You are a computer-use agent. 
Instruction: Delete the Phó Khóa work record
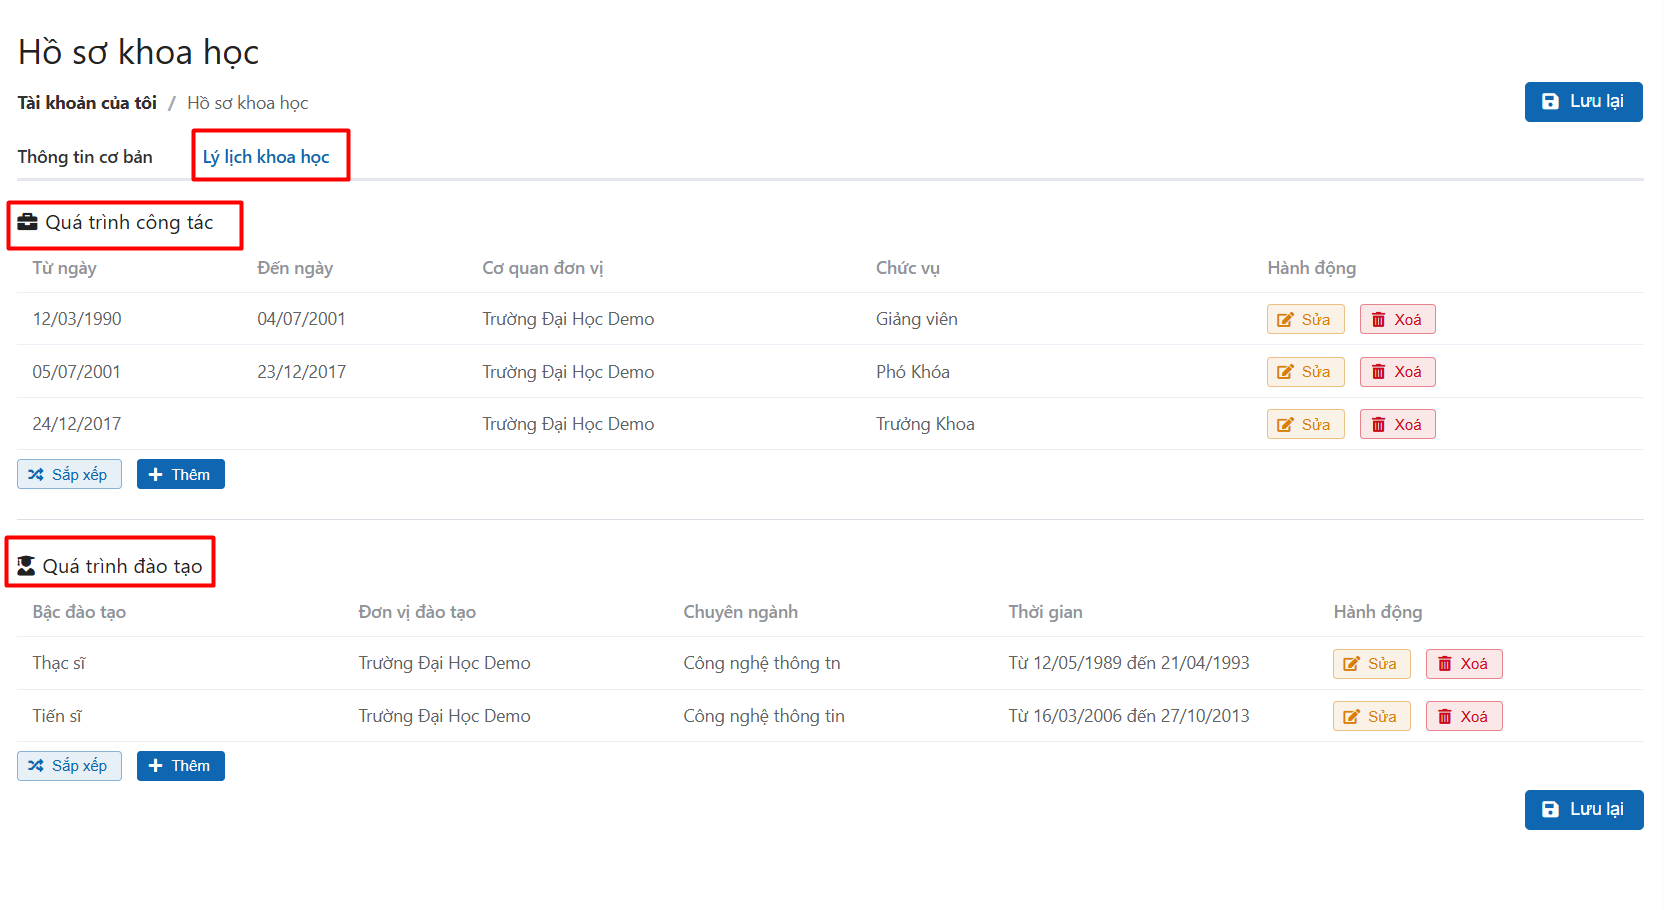pyautogui.click(x=1397, y=372)
